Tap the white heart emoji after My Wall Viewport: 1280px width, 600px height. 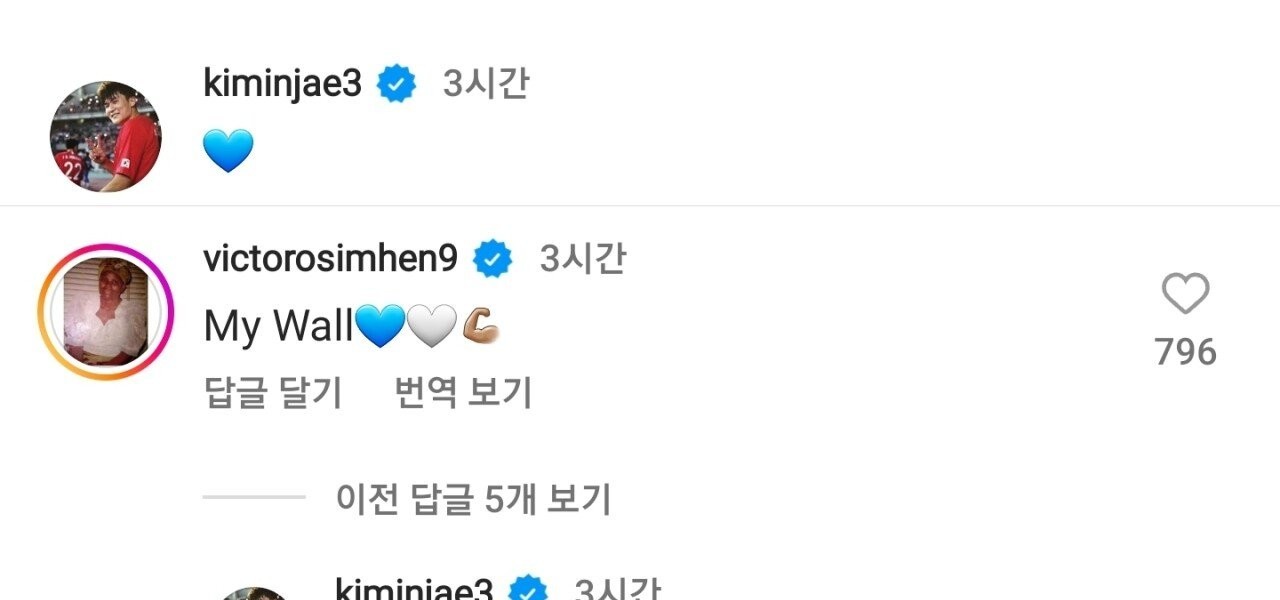[x=433, y=327]
